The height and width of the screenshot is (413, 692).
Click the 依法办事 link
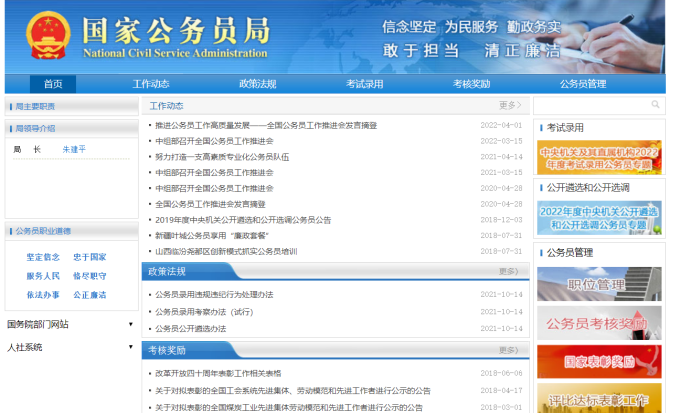[x=43, y=295]
